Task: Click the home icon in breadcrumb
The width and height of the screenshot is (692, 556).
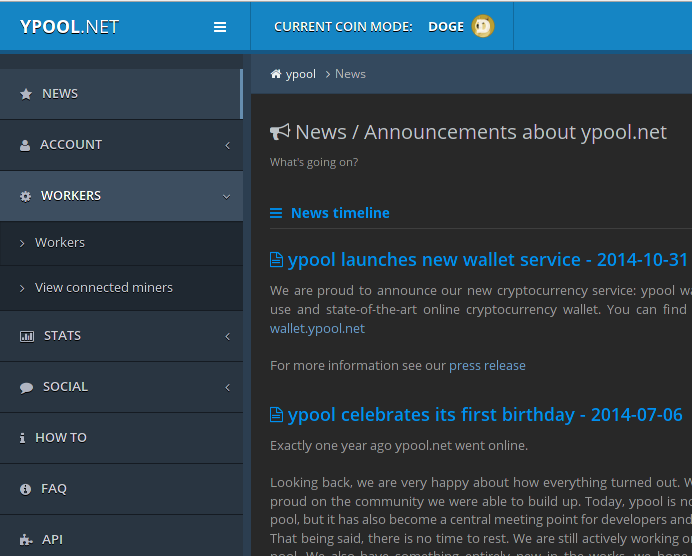Action: (276, 74)
